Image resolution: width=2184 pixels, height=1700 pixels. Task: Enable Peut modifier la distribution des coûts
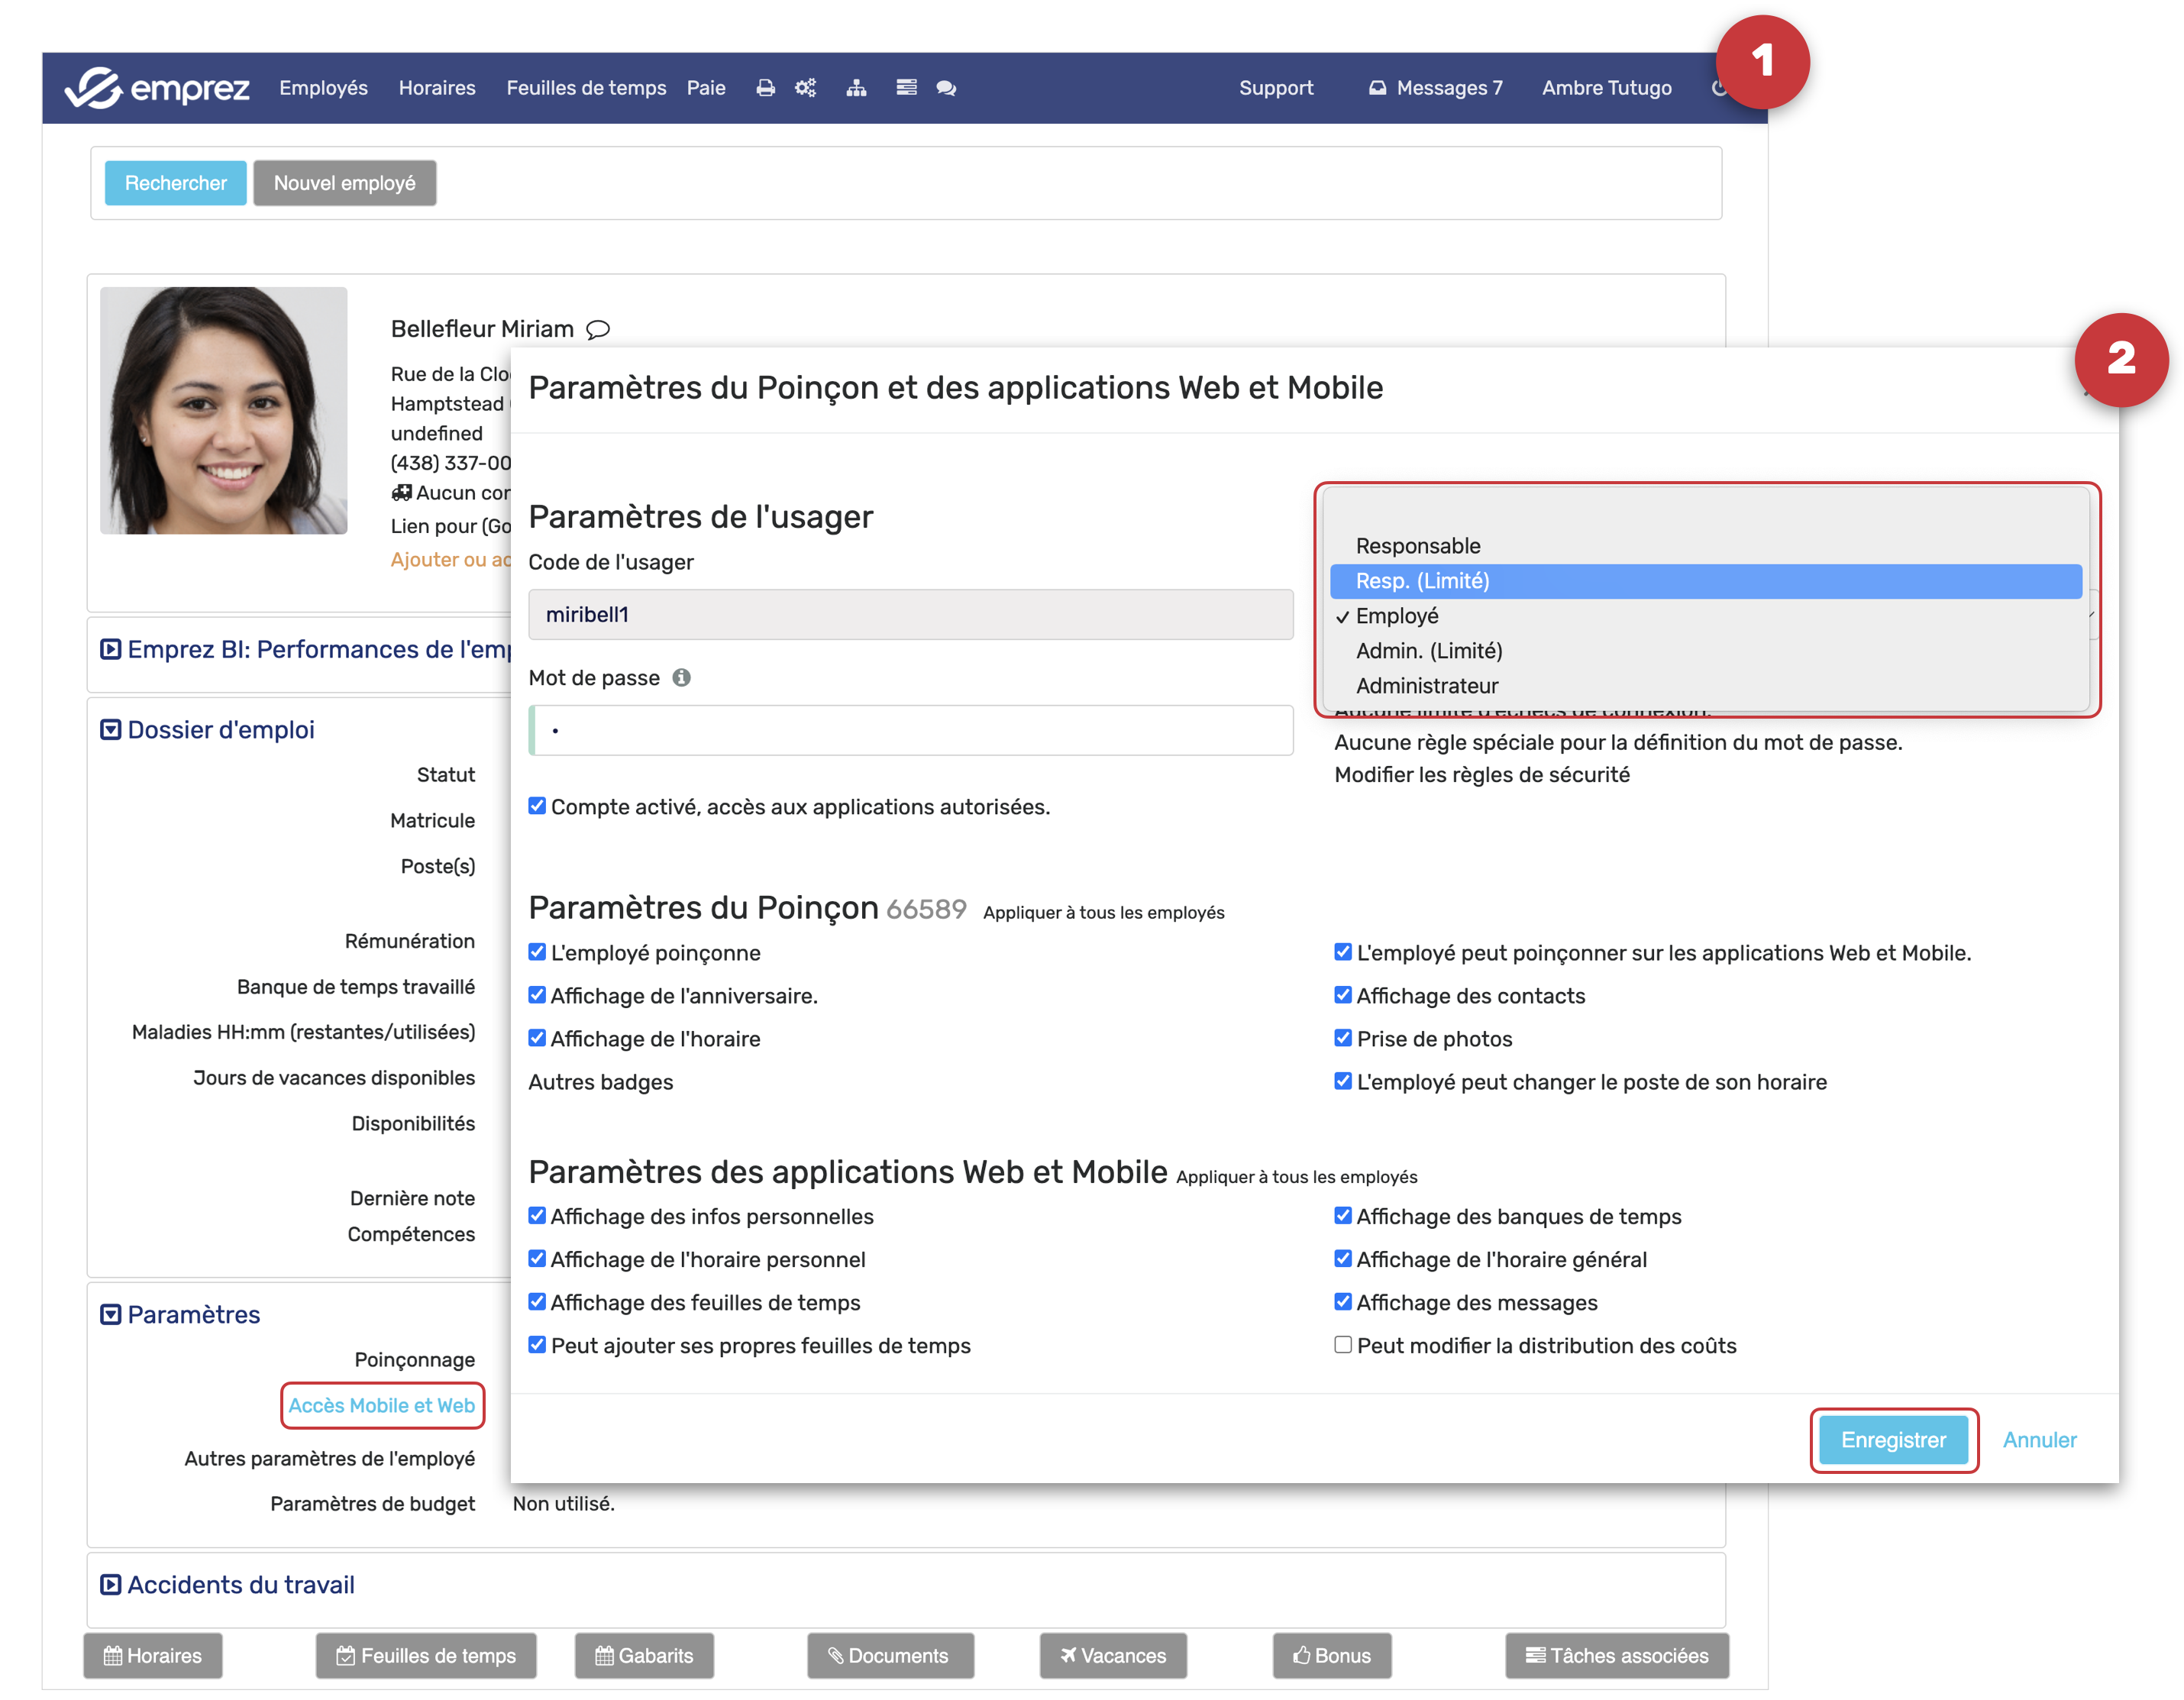click(1342, 1345)
